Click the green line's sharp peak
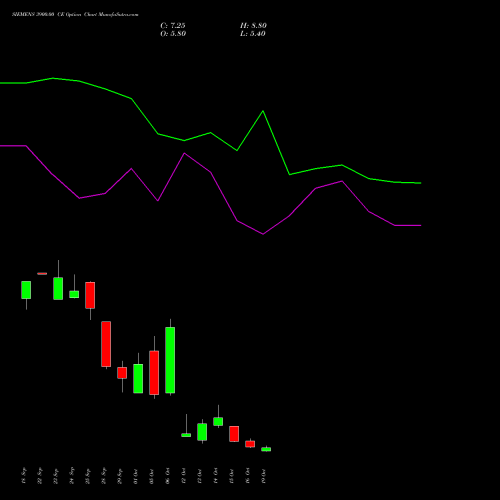 pos(263,111)
